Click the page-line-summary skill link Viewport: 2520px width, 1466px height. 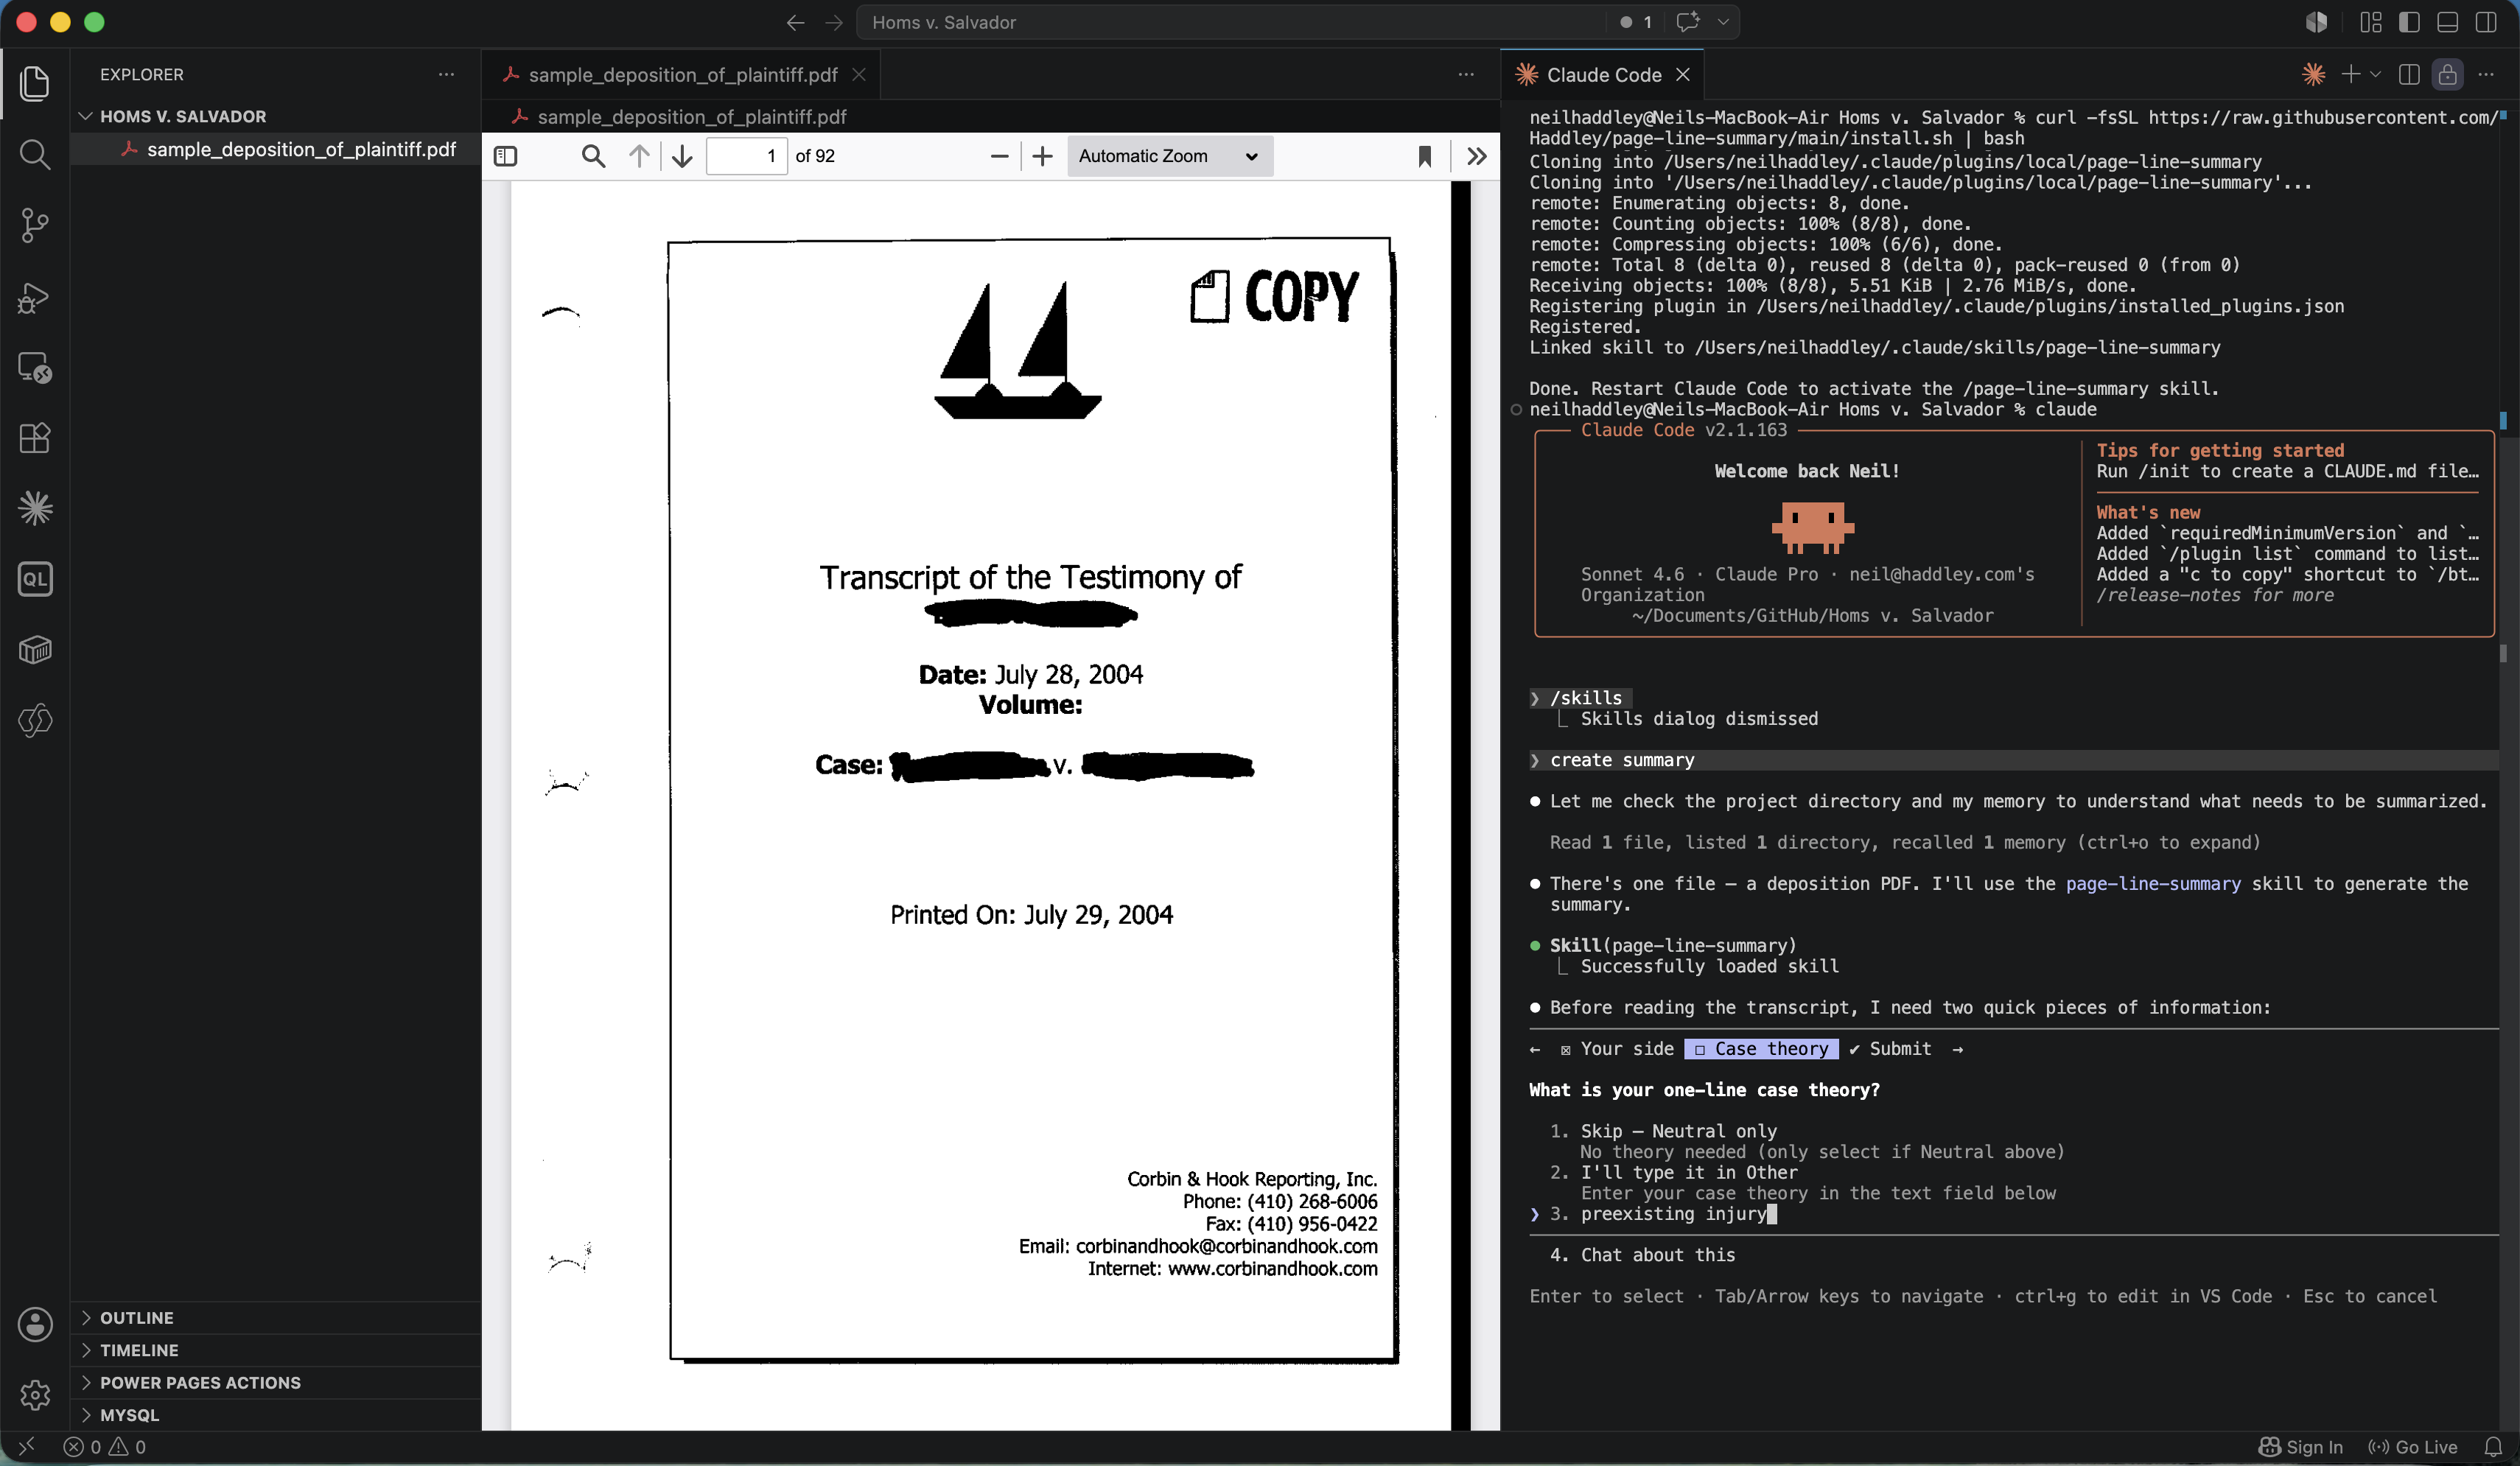pos(2153,883)
